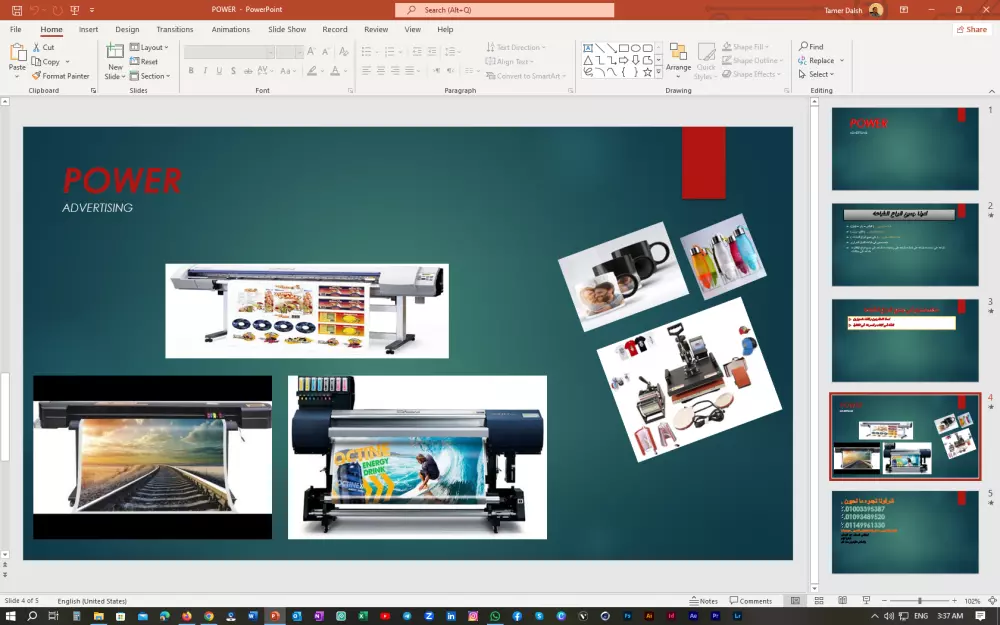This screenshot has height=625, width=1000.
Task: Click the Find icon in Editing group
Action: 806,47
